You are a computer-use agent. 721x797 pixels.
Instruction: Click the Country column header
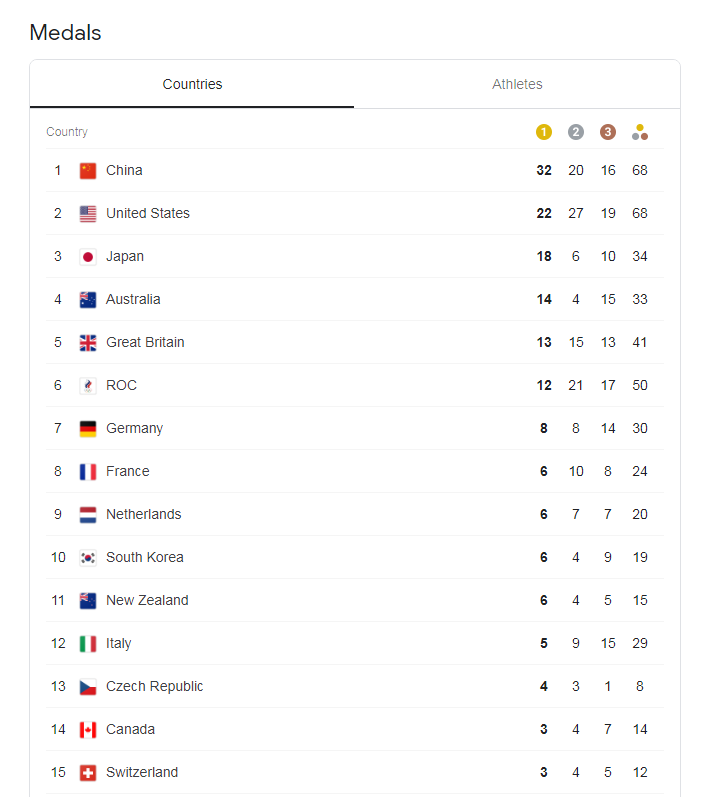pyautogui.click(x=67, y=132)
